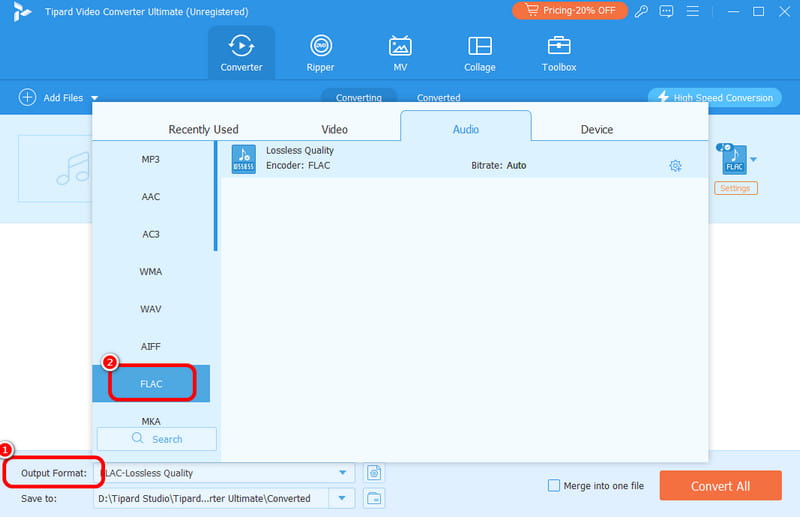
Task: Open the Collage module
Action: click(x=480, y=53)
